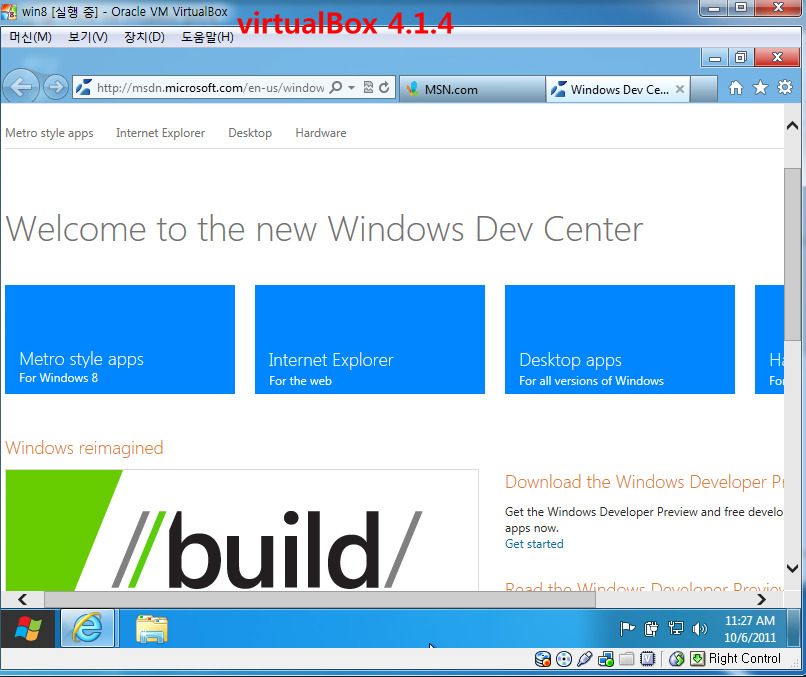806x677 pixels.
Task: Open Internet Explorer Home page icon
Action: (736, 88)
